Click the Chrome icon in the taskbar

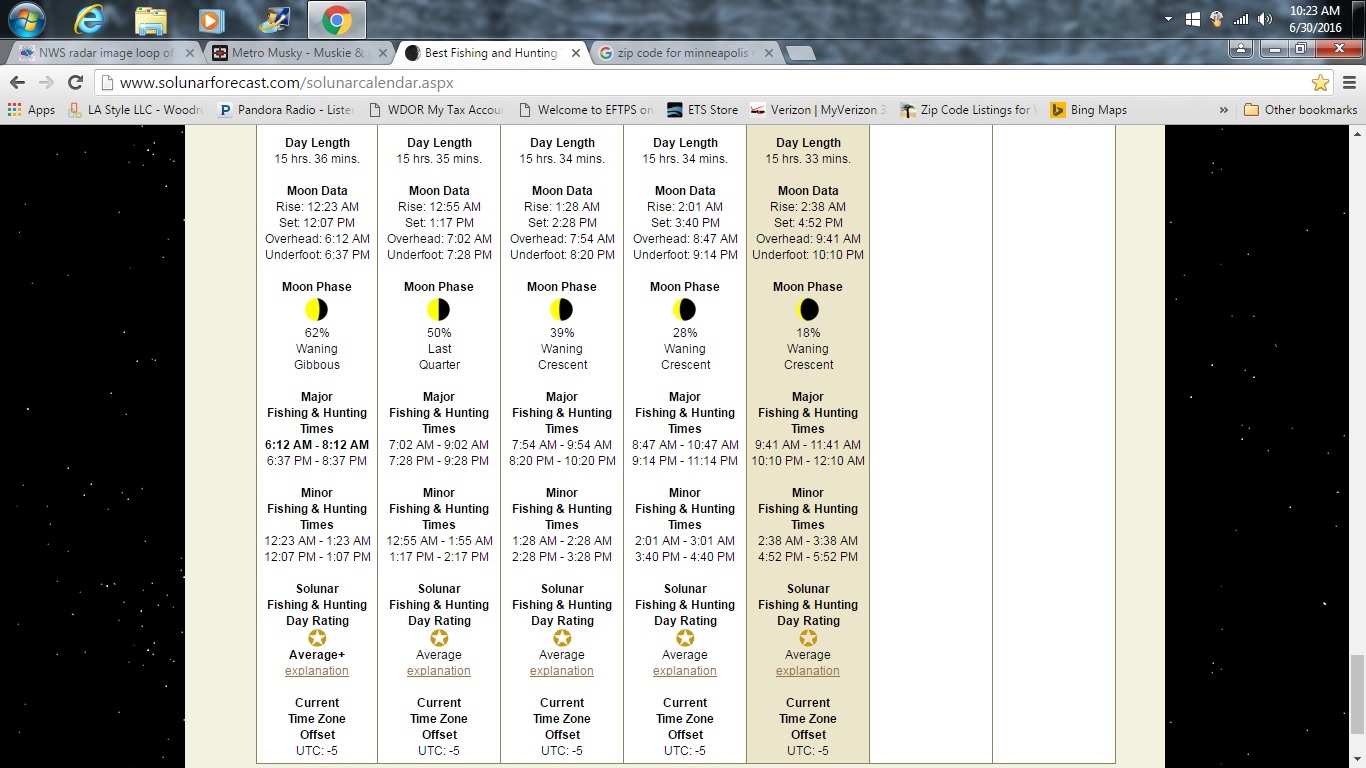(336, 19)
